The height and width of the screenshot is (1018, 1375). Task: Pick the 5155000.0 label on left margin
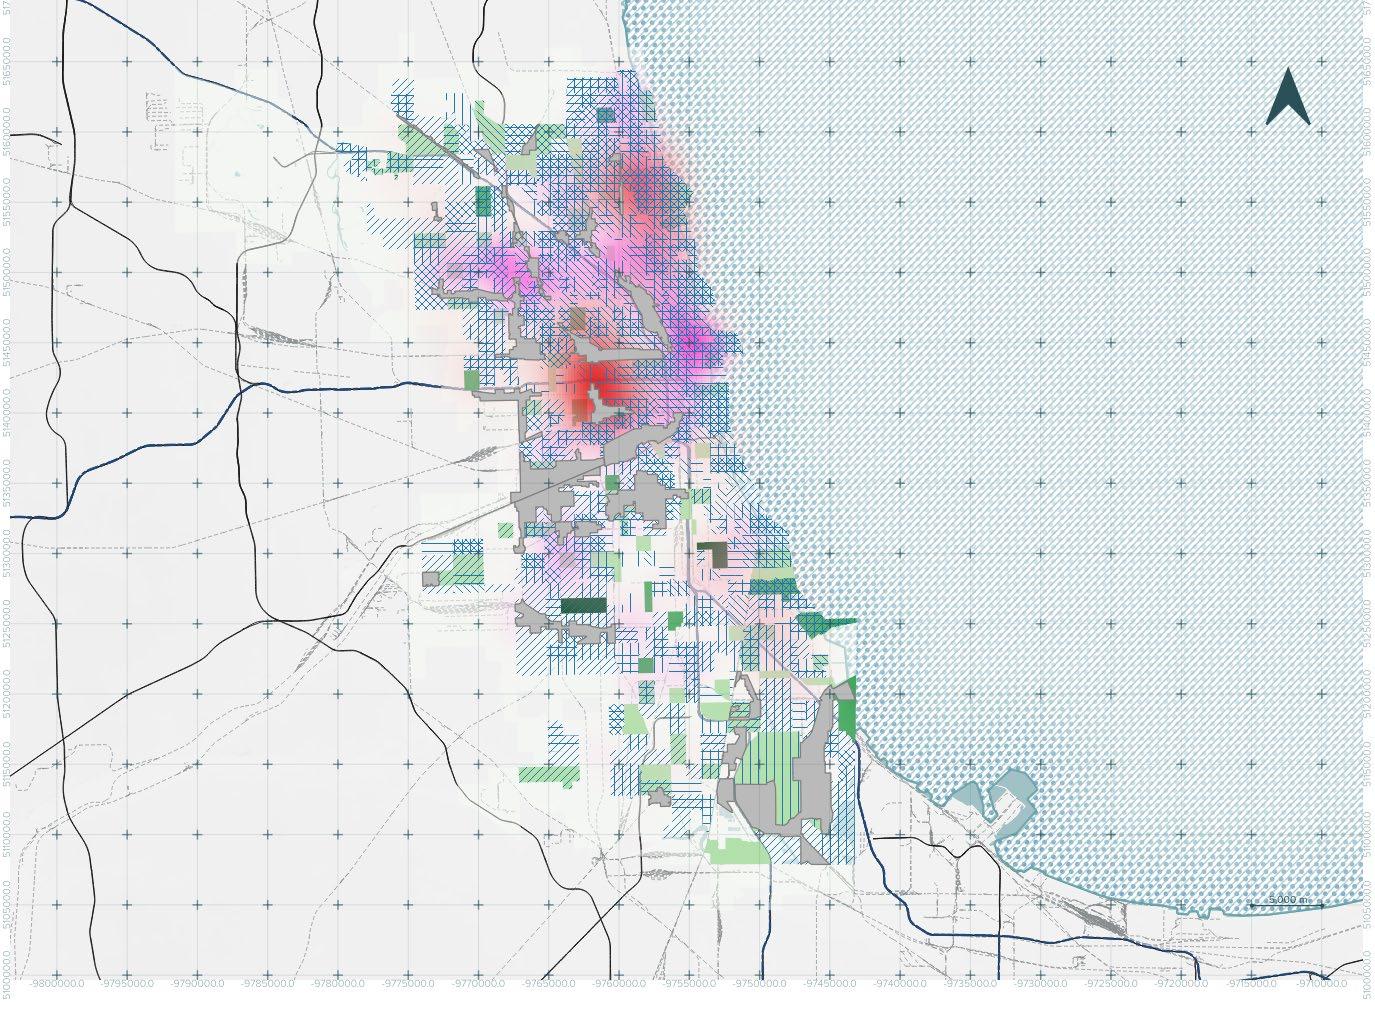point(9,201)
